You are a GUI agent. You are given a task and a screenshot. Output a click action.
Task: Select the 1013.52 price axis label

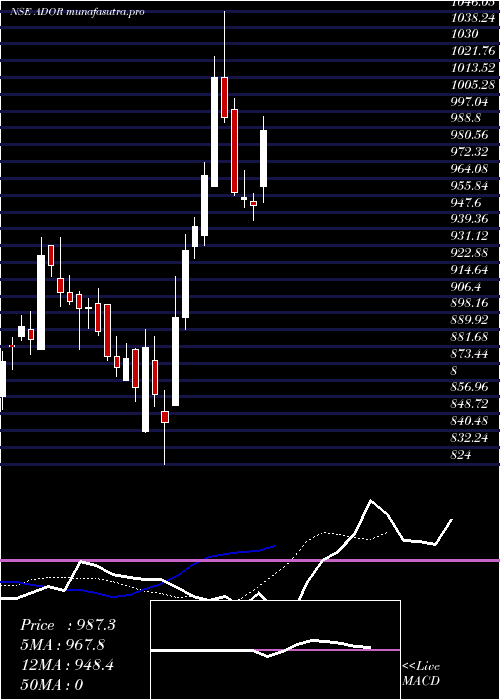(x=473, y=68)
